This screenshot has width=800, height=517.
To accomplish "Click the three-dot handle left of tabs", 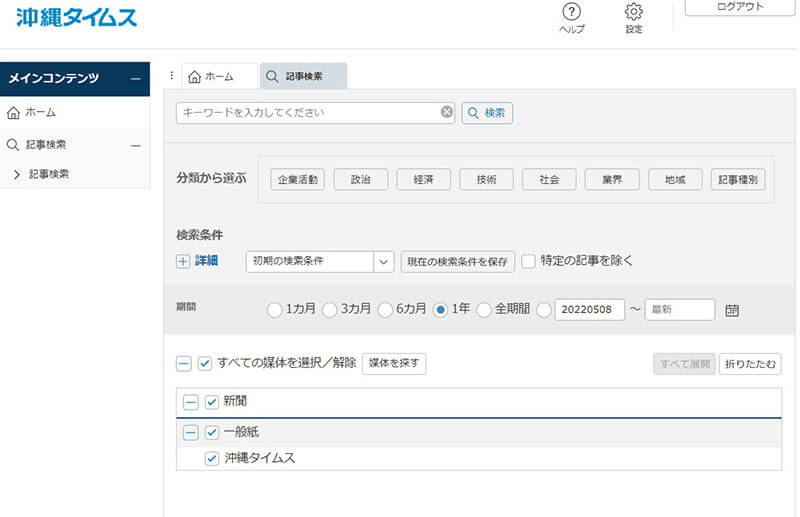I will point(172,76).
